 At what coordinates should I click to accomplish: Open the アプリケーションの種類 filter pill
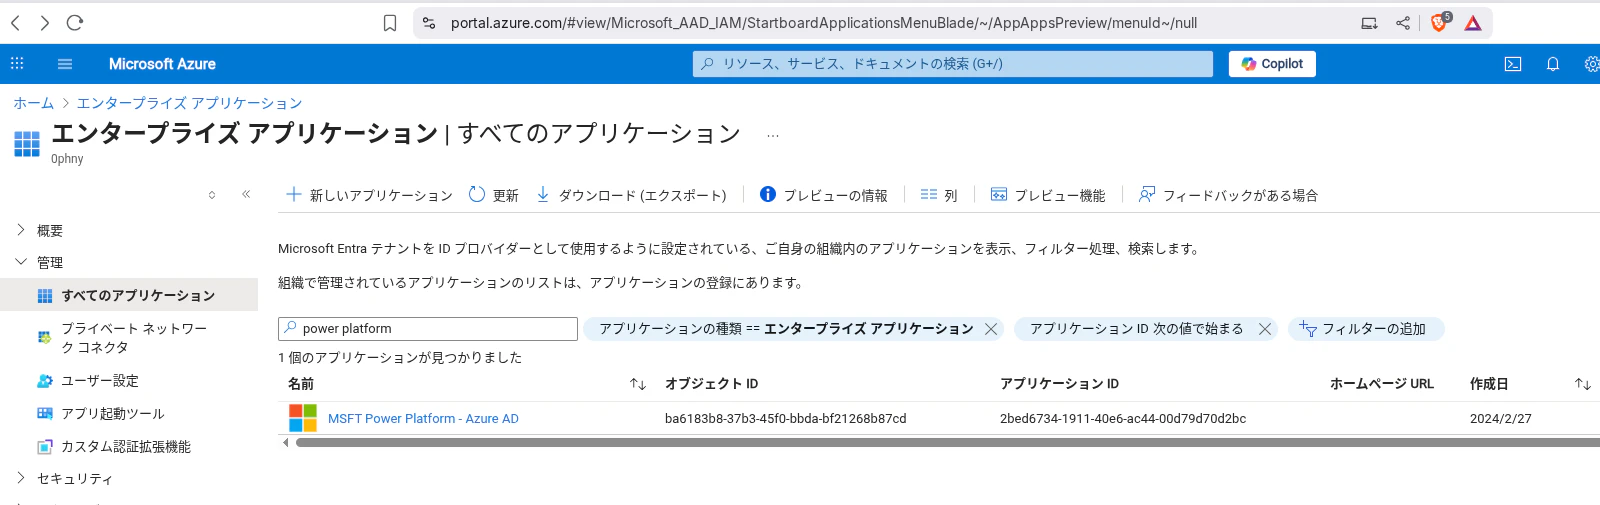pos(786,328)
